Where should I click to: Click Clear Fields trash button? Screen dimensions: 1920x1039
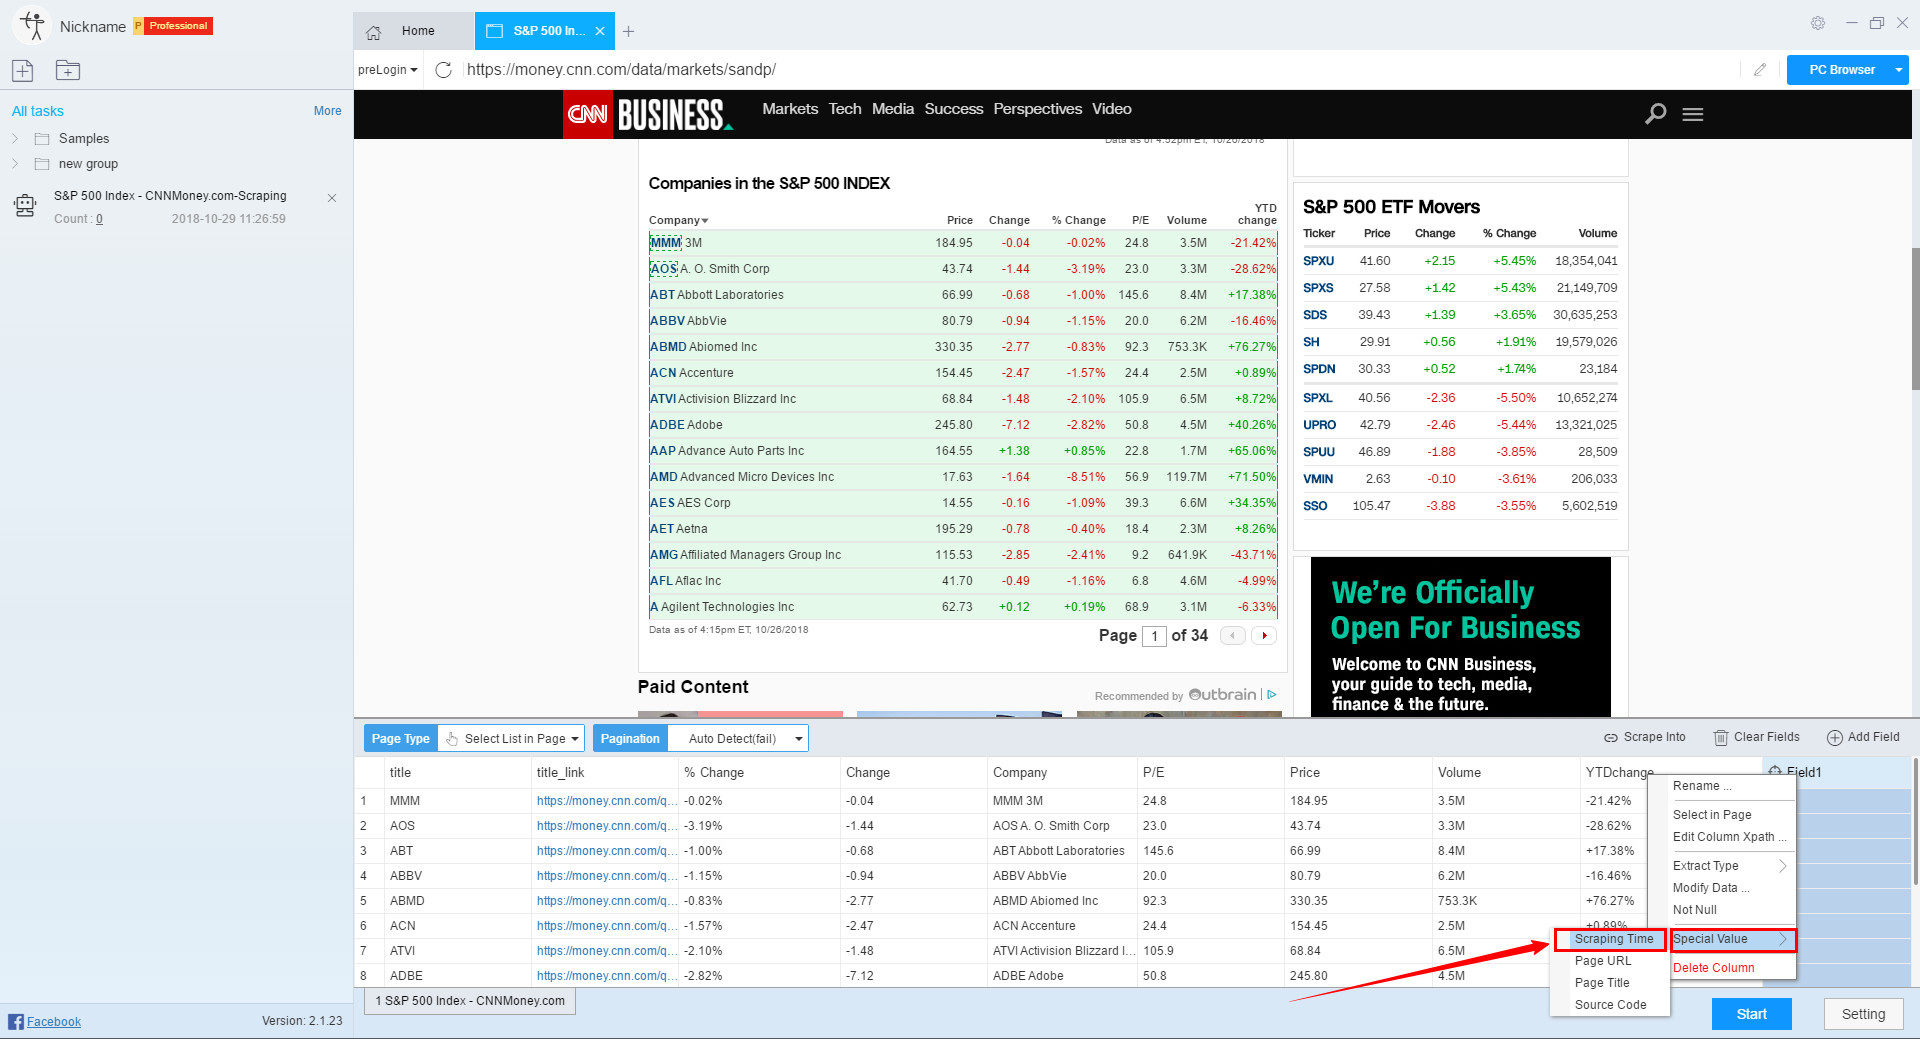pyautogui.click(x=1757, y=737)
